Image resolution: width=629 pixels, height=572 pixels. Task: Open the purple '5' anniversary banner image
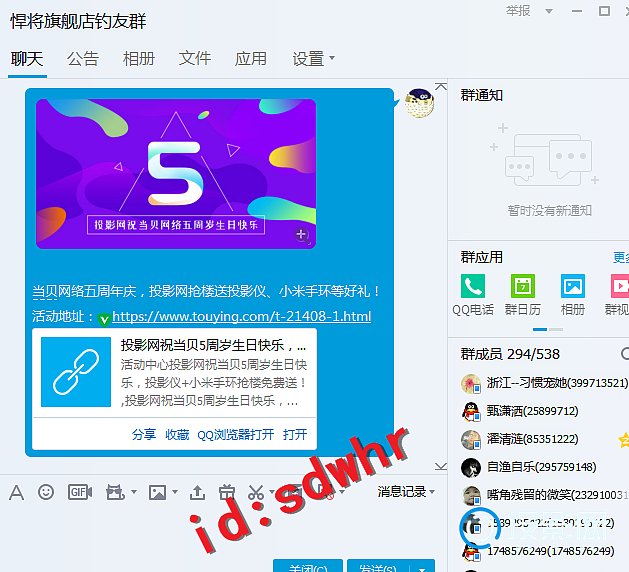176,174
